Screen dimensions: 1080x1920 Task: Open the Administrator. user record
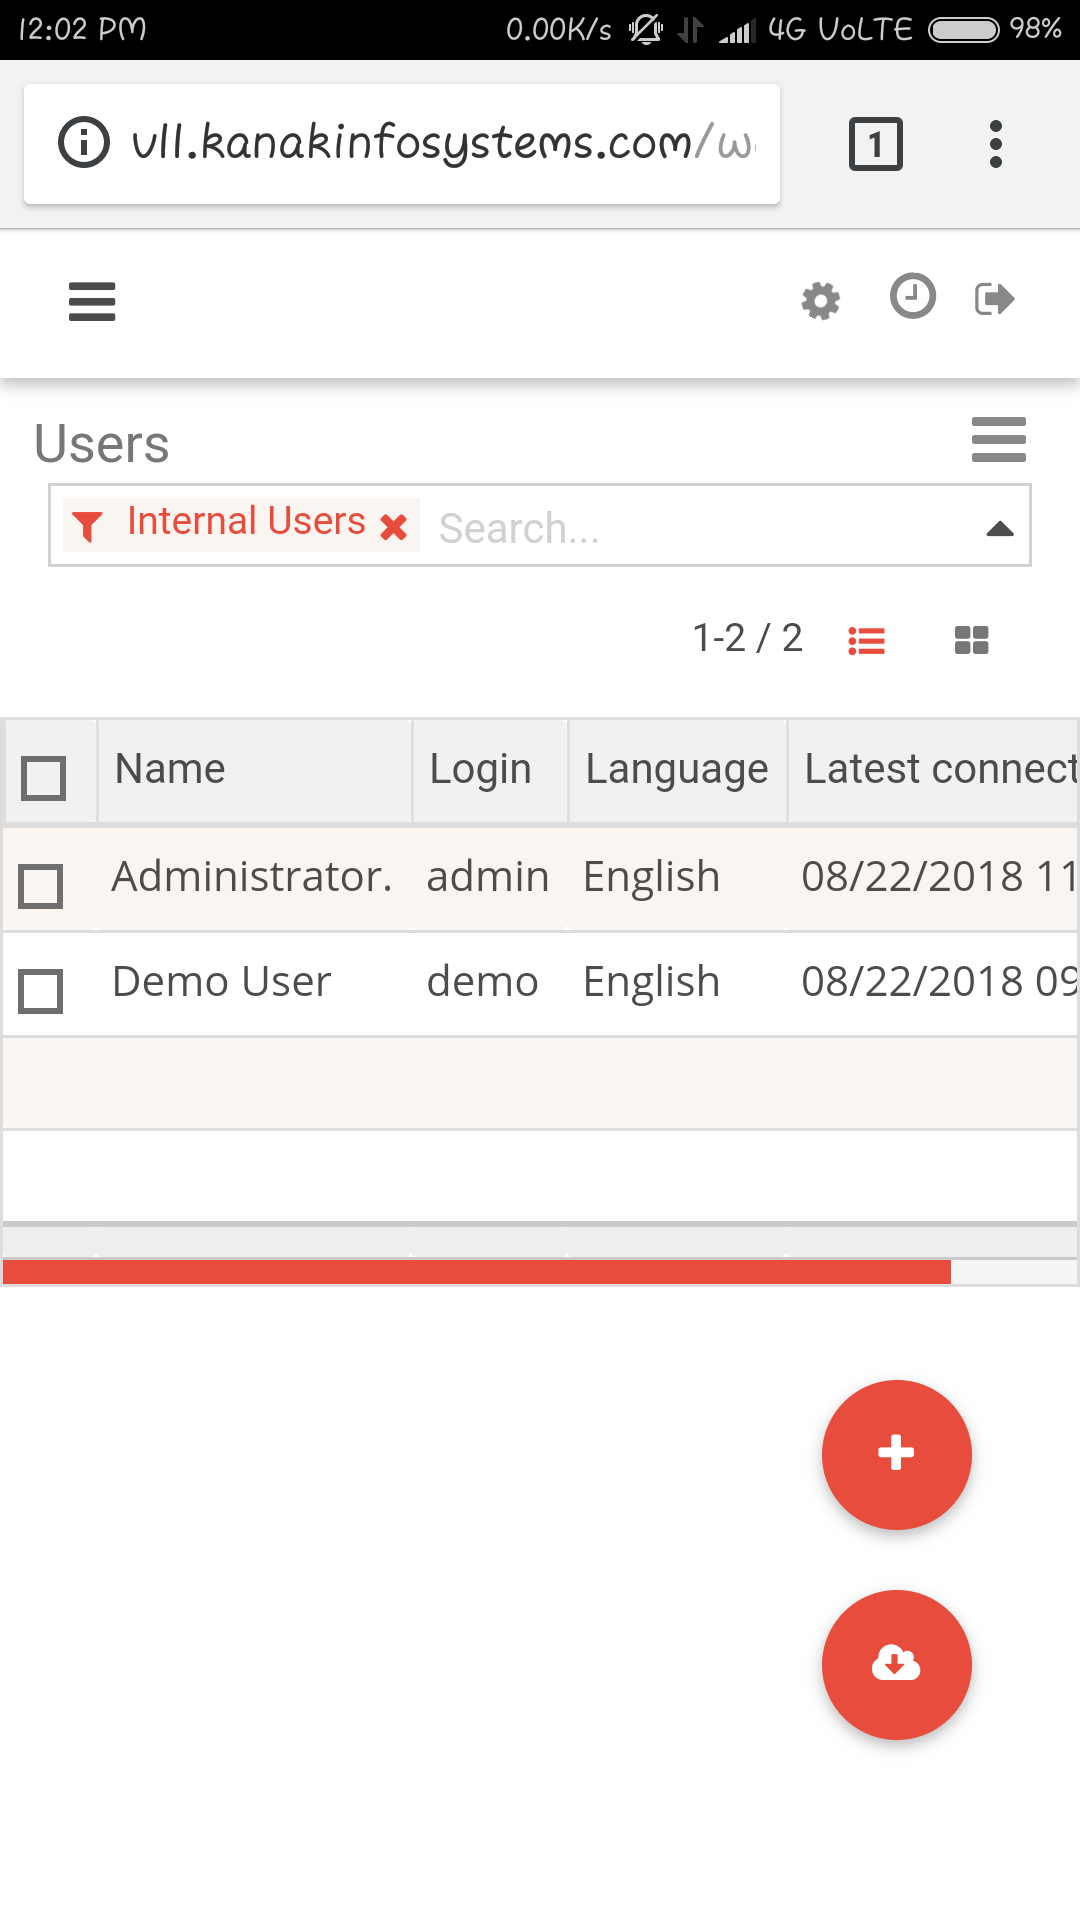(252, 877)
